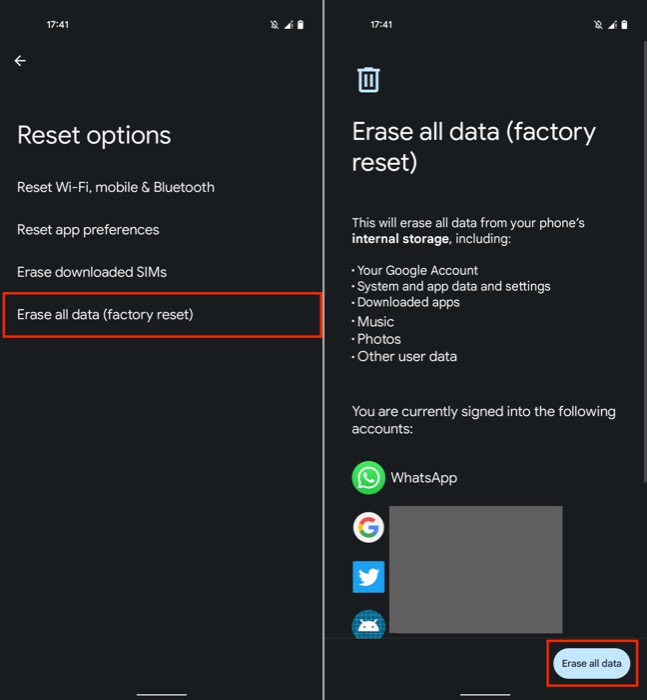Tap the grey redacted account names area

(x=476, y=569)
